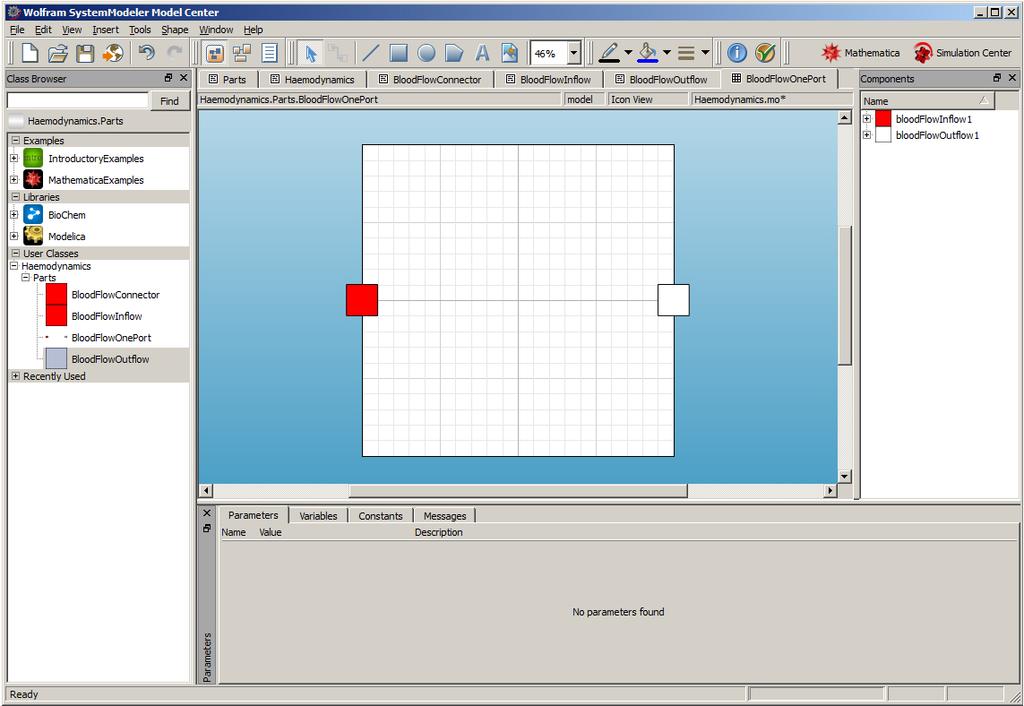Open the Constants tab
Screen dimensions: 1024x706
pyautogui.click(x=380, y=516)
